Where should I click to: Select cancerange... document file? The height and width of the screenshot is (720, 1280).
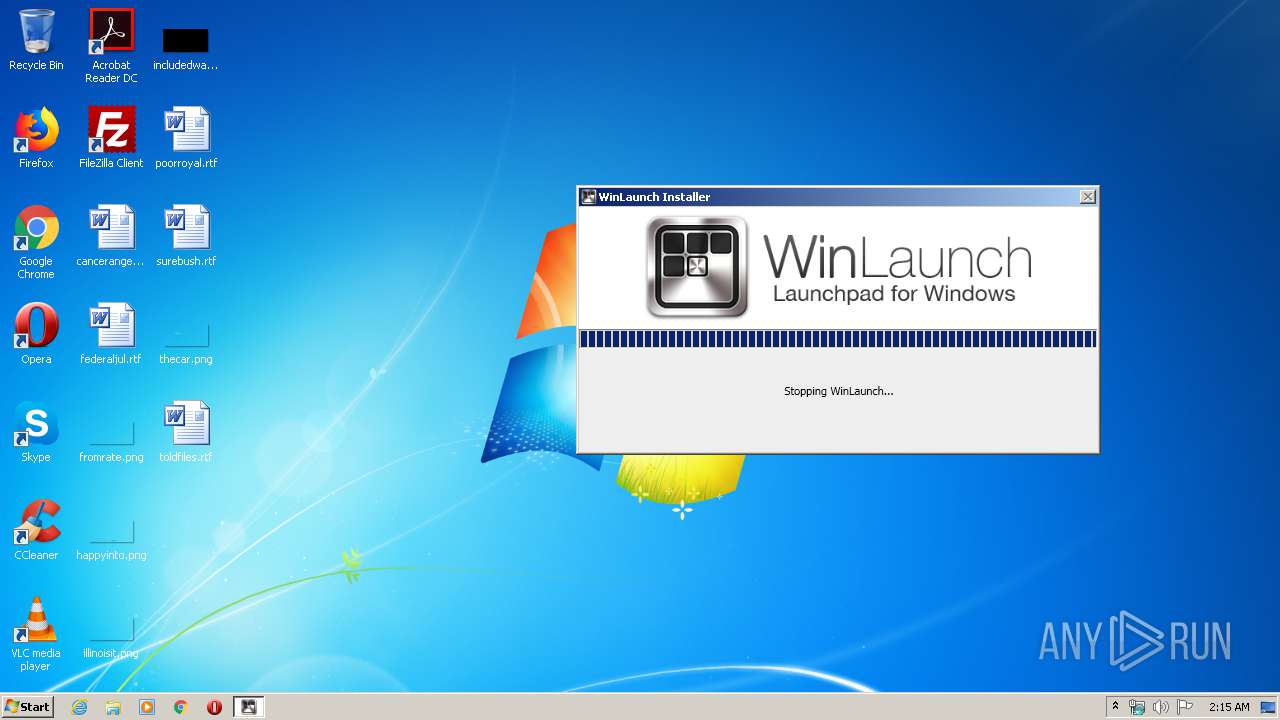[111, 236]
